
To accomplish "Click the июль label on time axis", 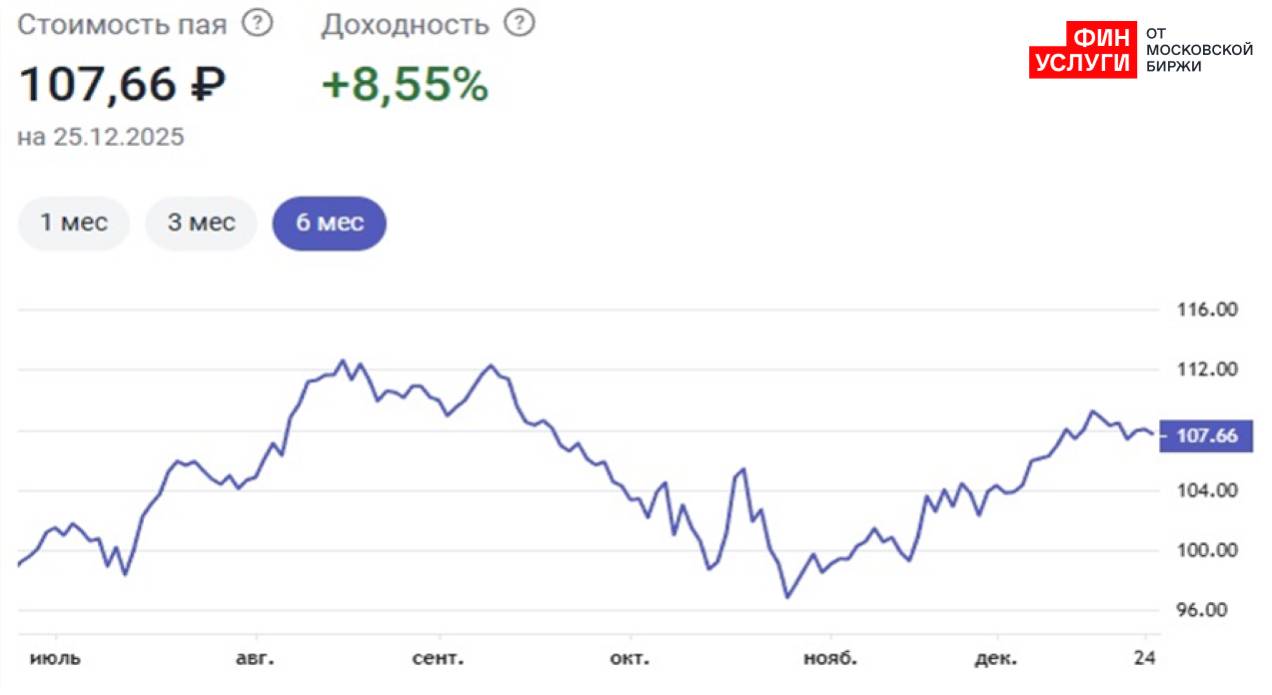I will 56,659.
